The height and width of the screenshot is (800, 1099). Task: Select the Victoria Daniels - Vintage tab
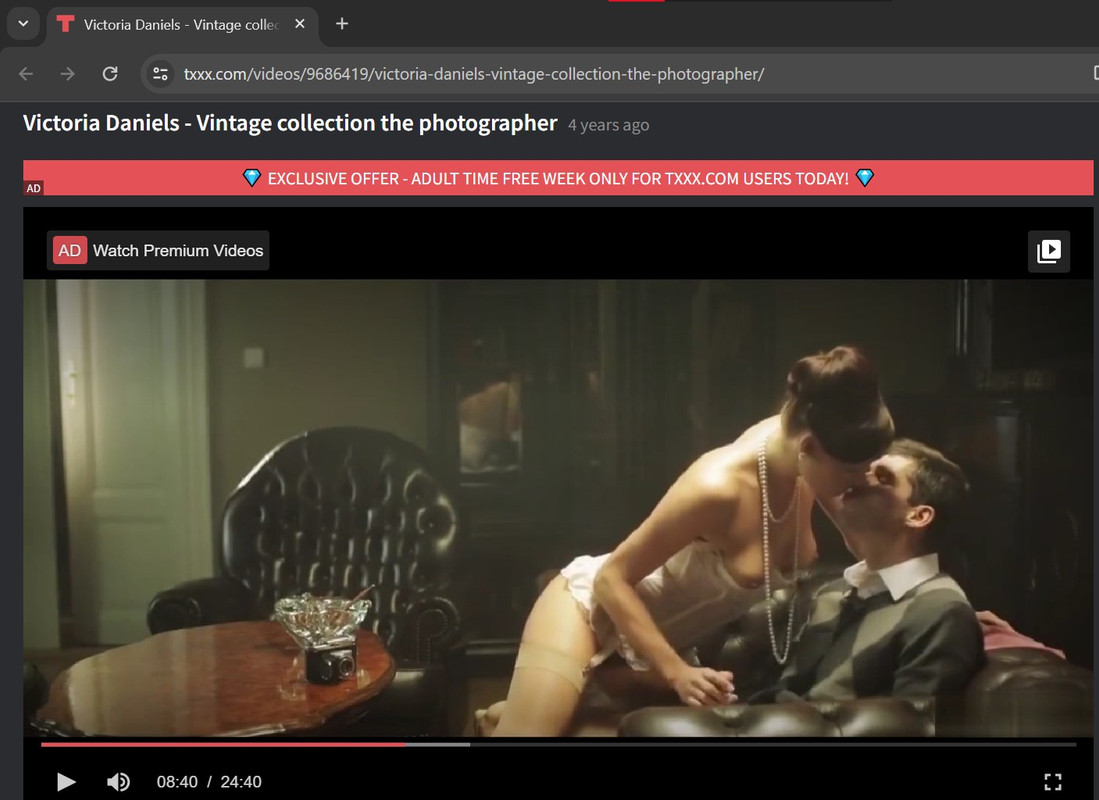(x=183, y=25)
